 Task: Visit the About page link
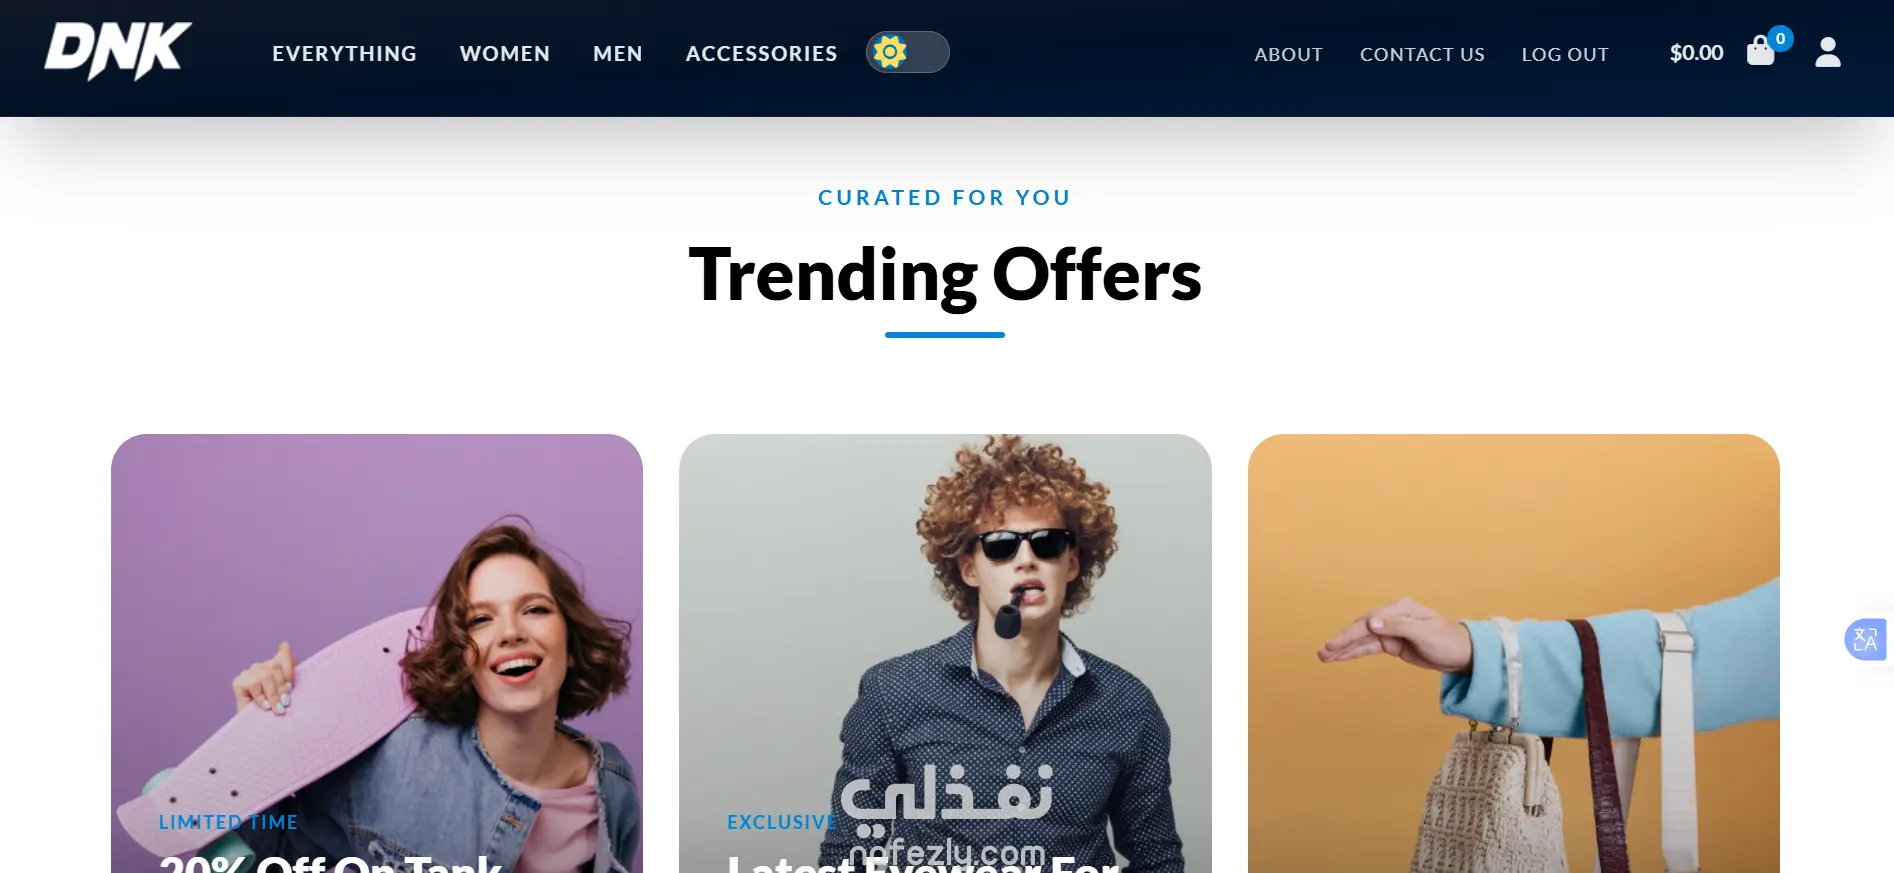[x=1289, y=55]
